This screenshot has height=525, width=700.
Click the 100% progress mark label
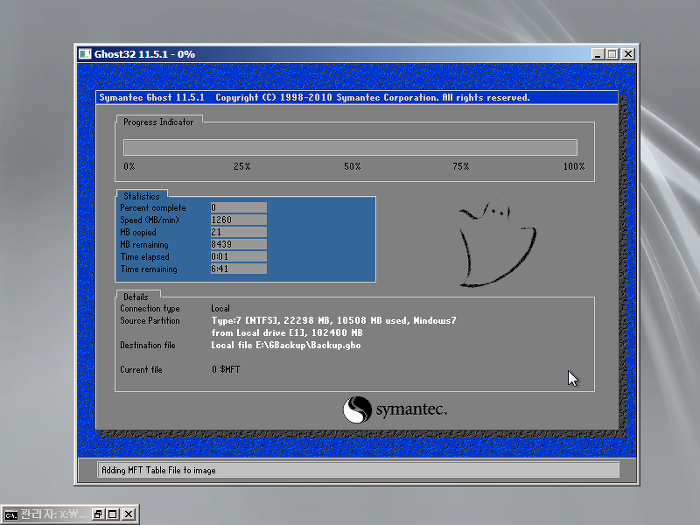pyautogui.click(x=574, y=167)
